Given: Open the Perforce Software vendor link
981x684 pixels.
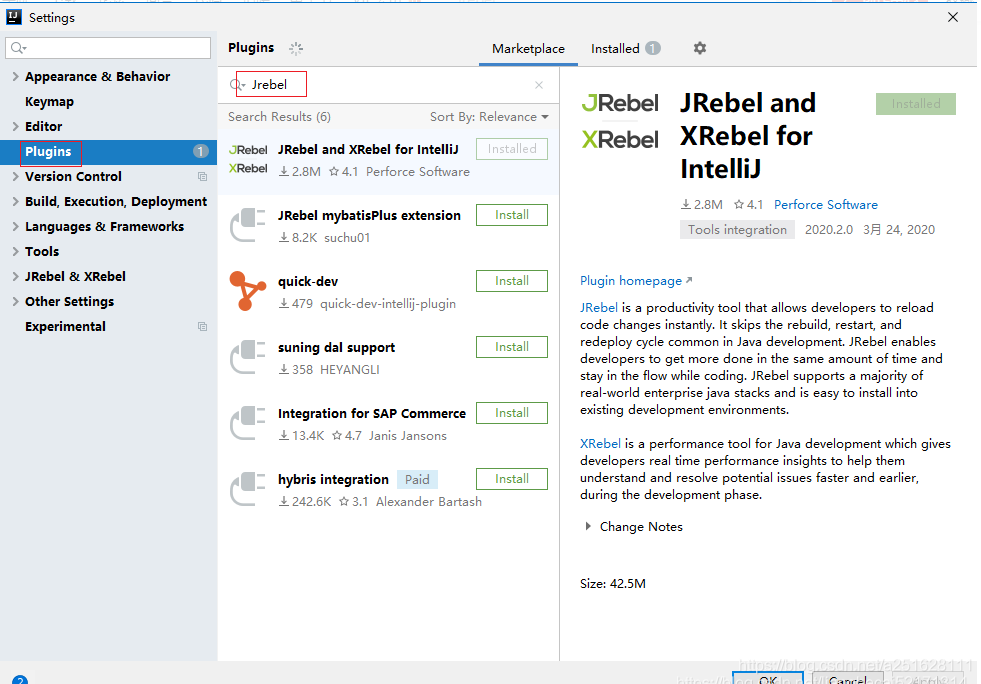Looking at the screenshot, I should (x=825, y=205).
